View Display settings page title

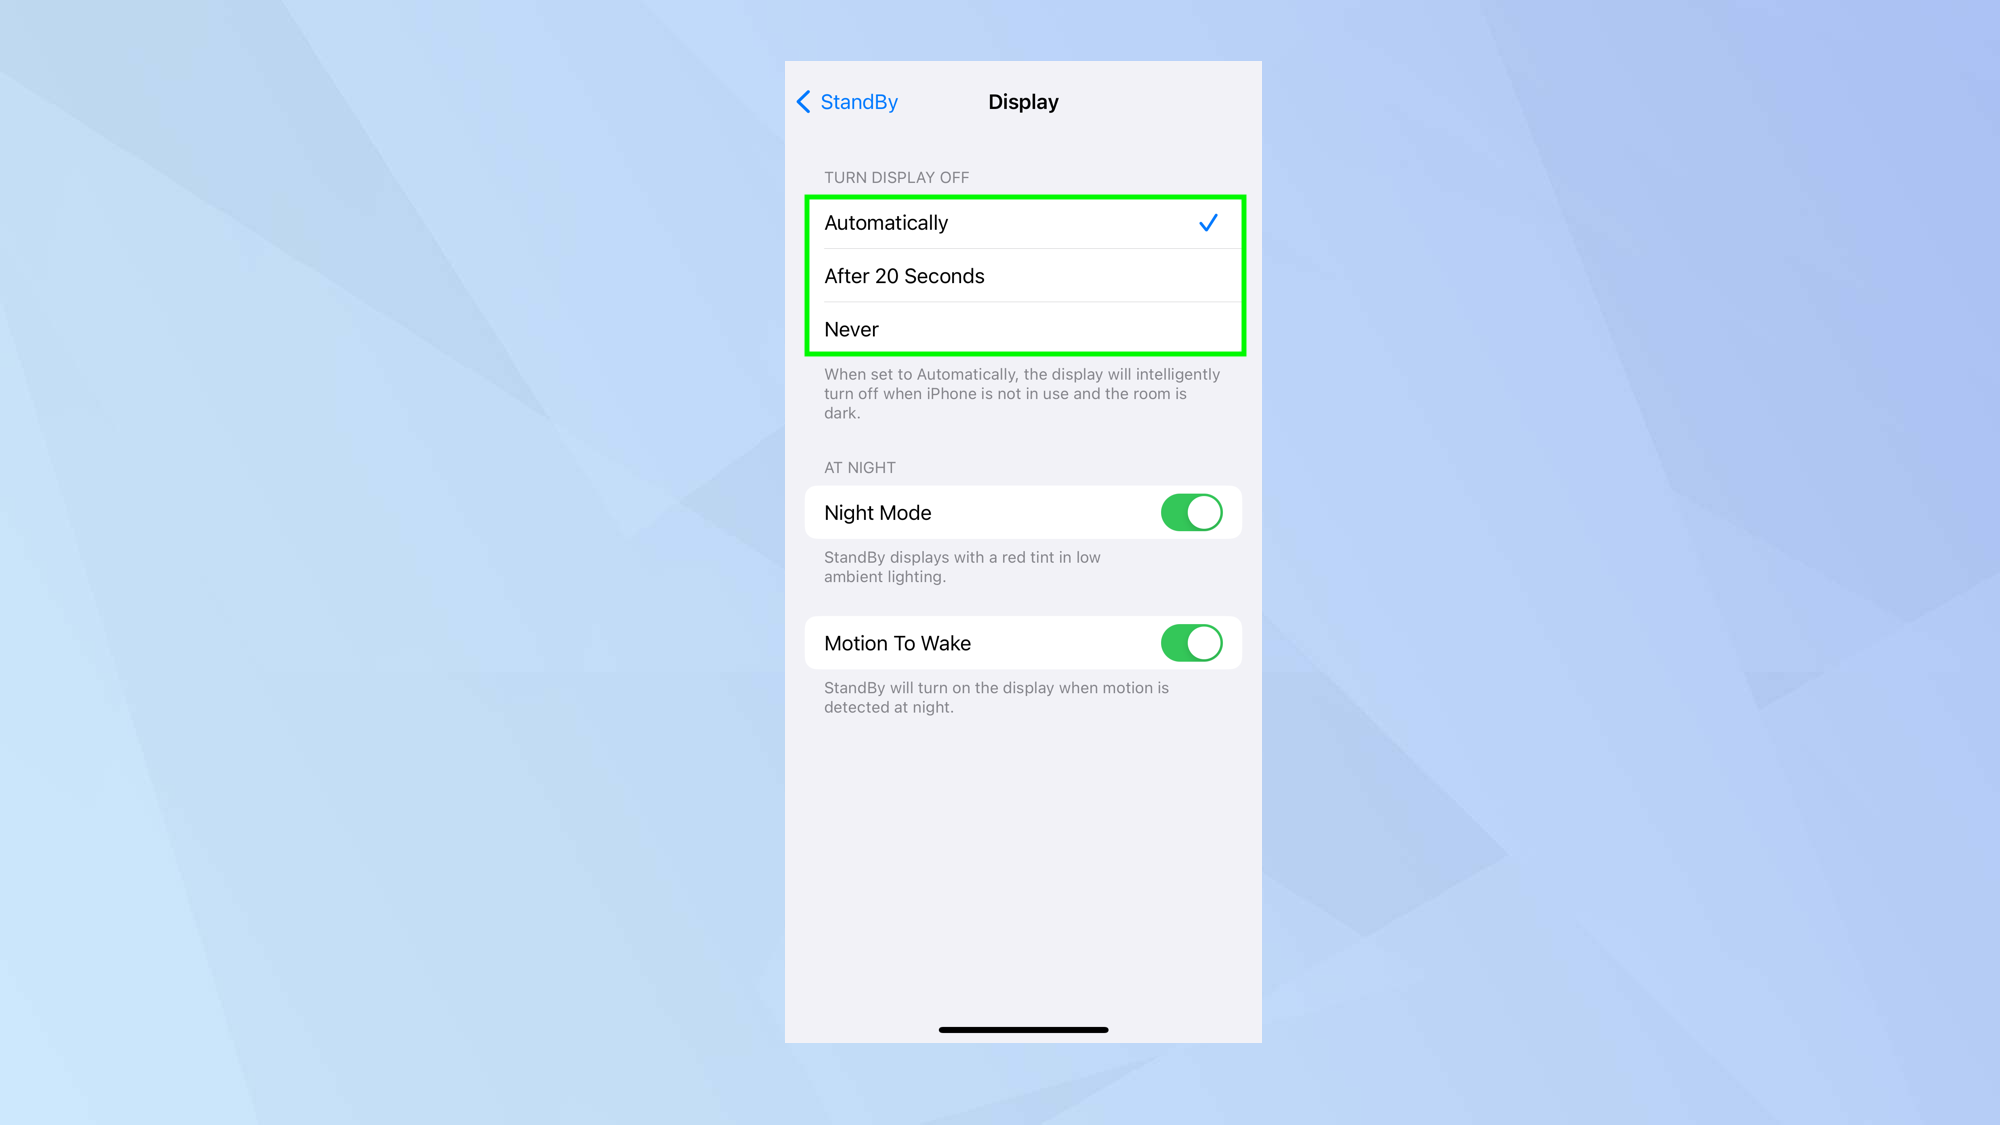(x=1022, y=102)
